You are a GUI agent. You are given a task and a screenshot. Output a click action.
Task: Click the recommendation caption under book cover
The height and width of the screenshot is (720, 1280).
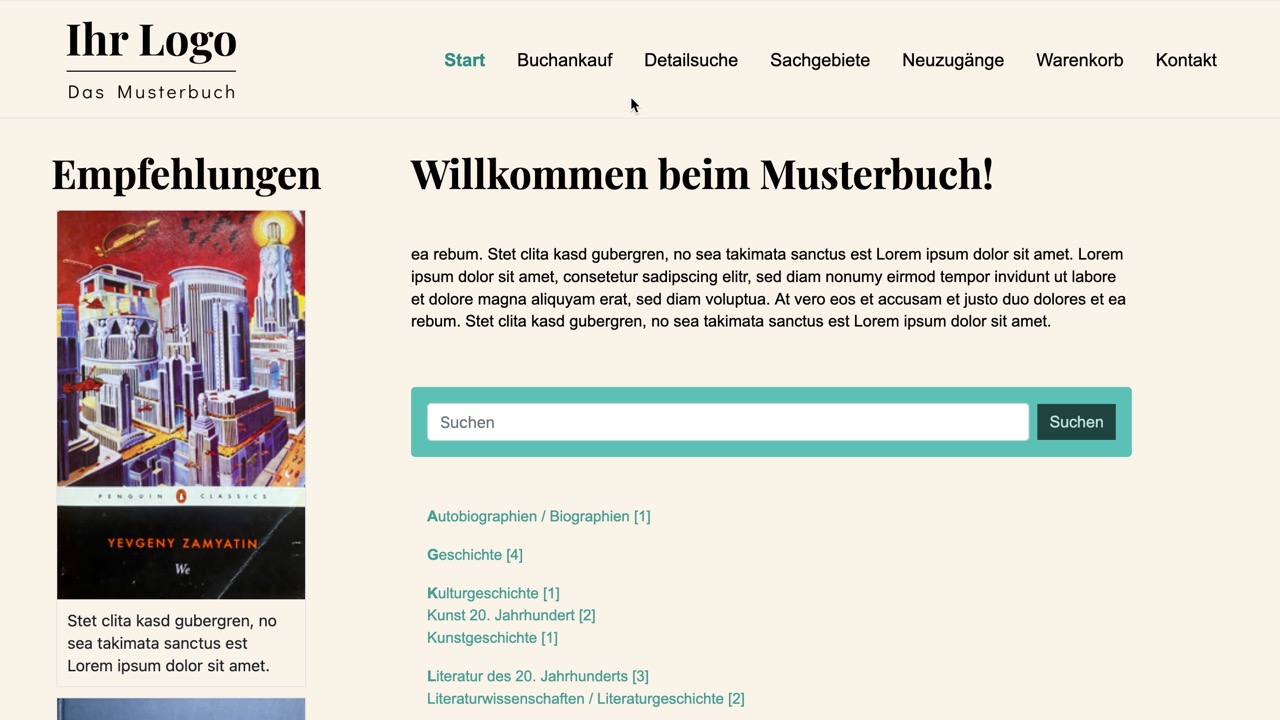(172, 643)
